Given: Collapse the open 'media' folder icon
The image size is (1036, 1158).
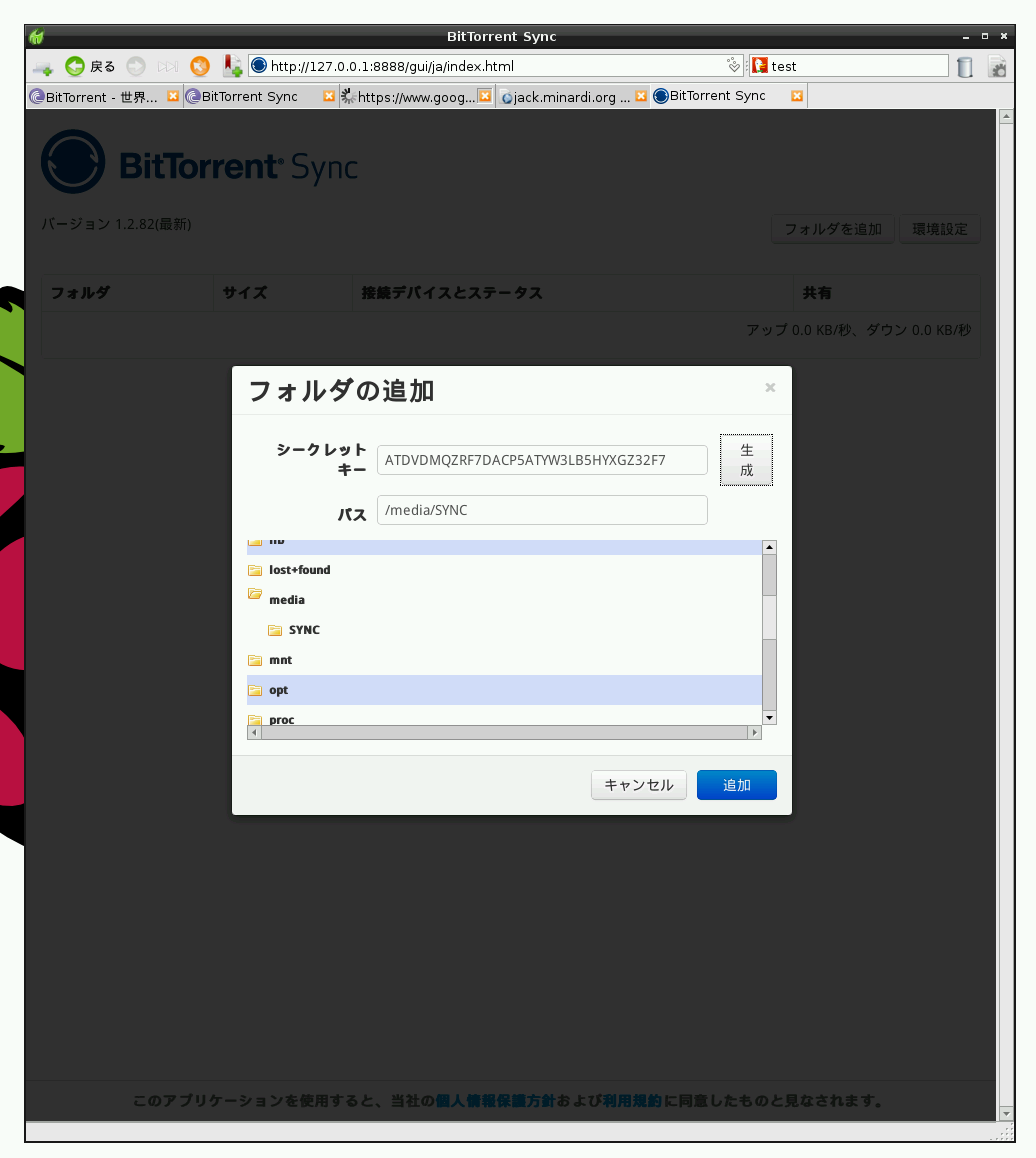Looking at the screenshot, I should (255, 594).
